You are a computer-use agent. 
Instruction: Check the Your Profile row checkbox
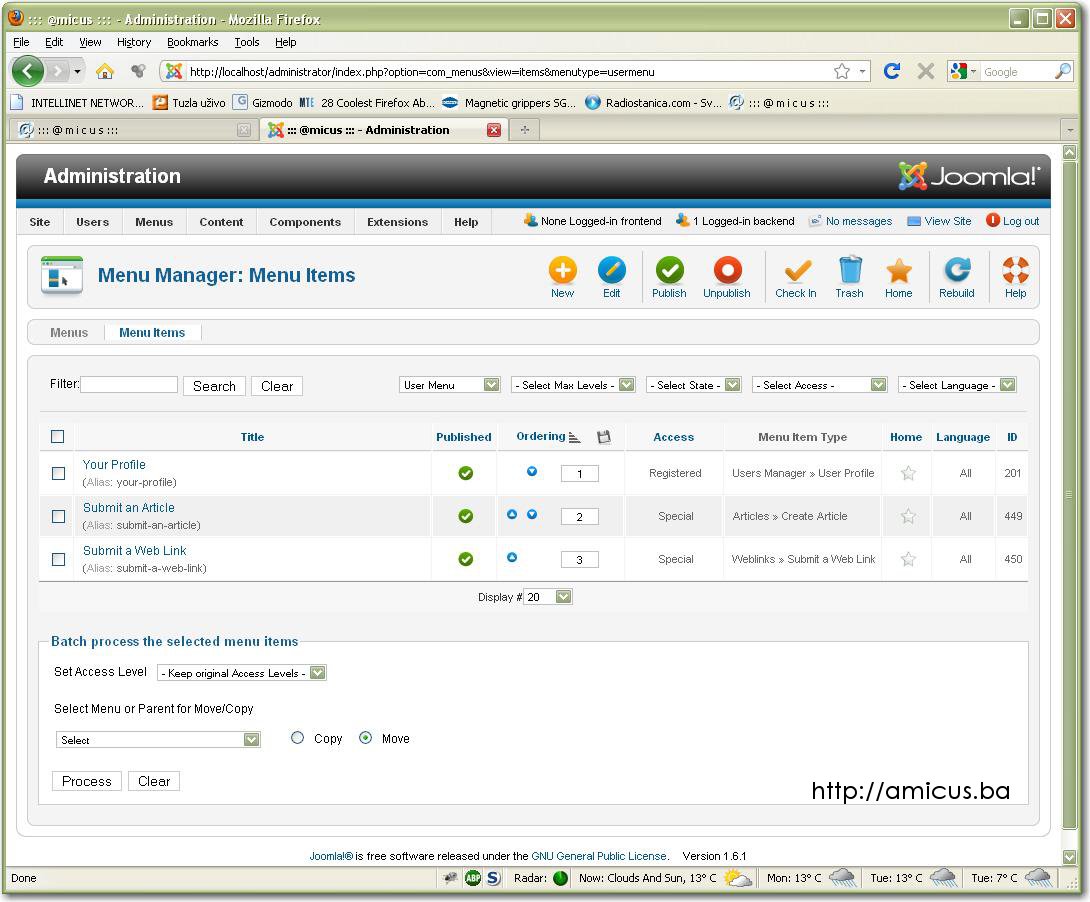(58, 473)
